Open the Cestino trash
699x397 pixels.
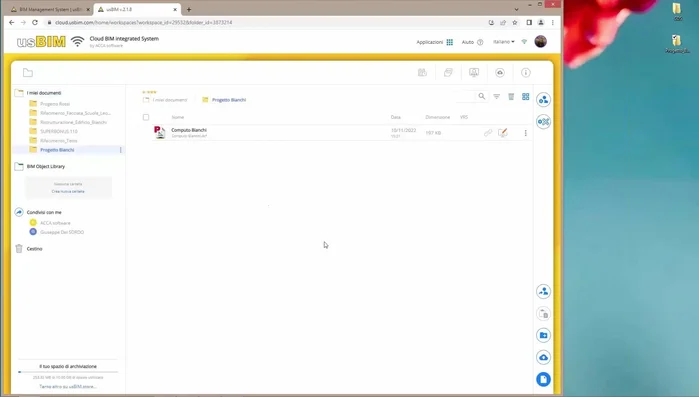pos(34,249)
